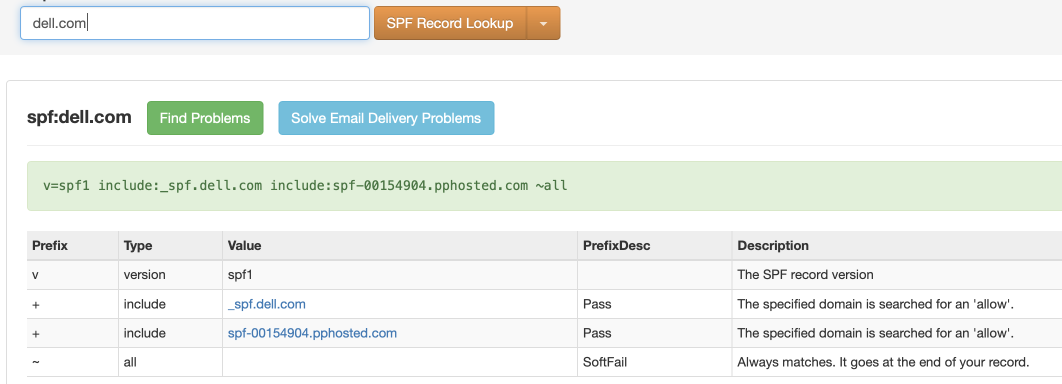Open the dropdown arrow beside SPF Record Lookup
1062x384 pixels.
(x=543, y=23)
